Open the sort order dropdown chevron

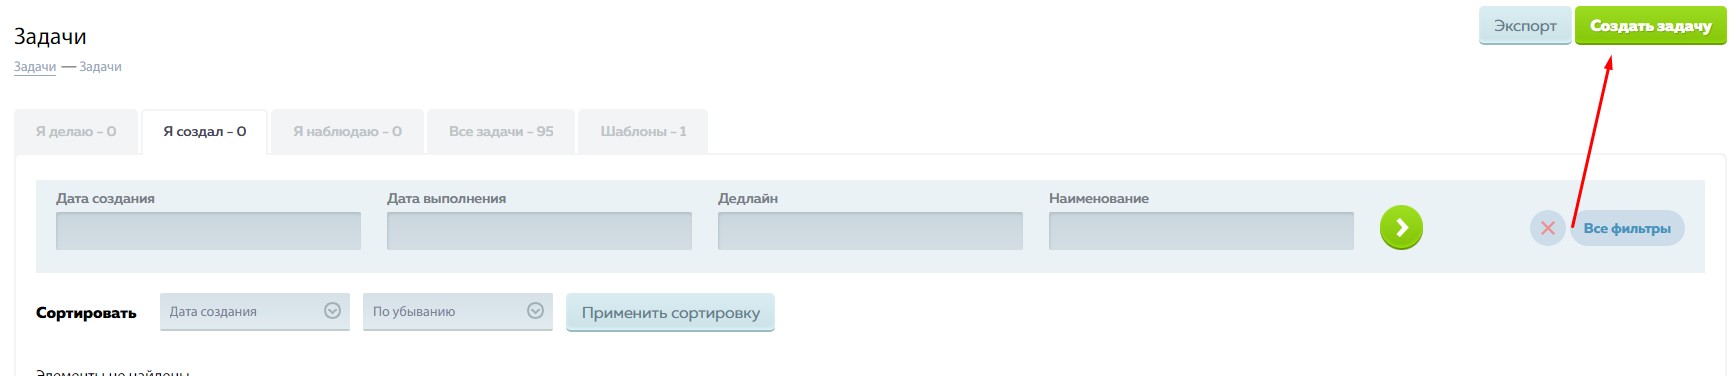tap(535, 311)
